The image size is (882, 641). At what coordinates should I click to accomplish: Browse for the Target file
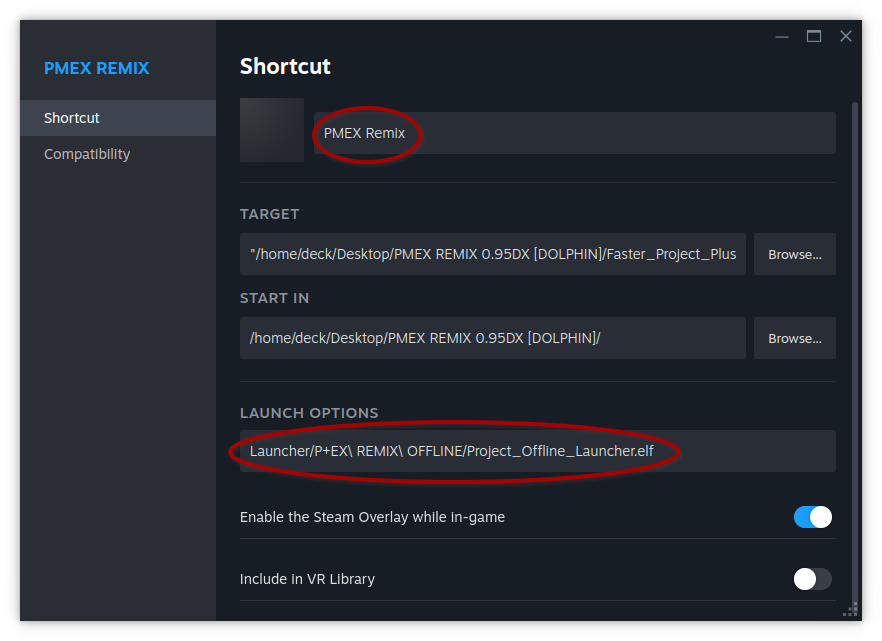pyautogui.click(x=795, y=254)
